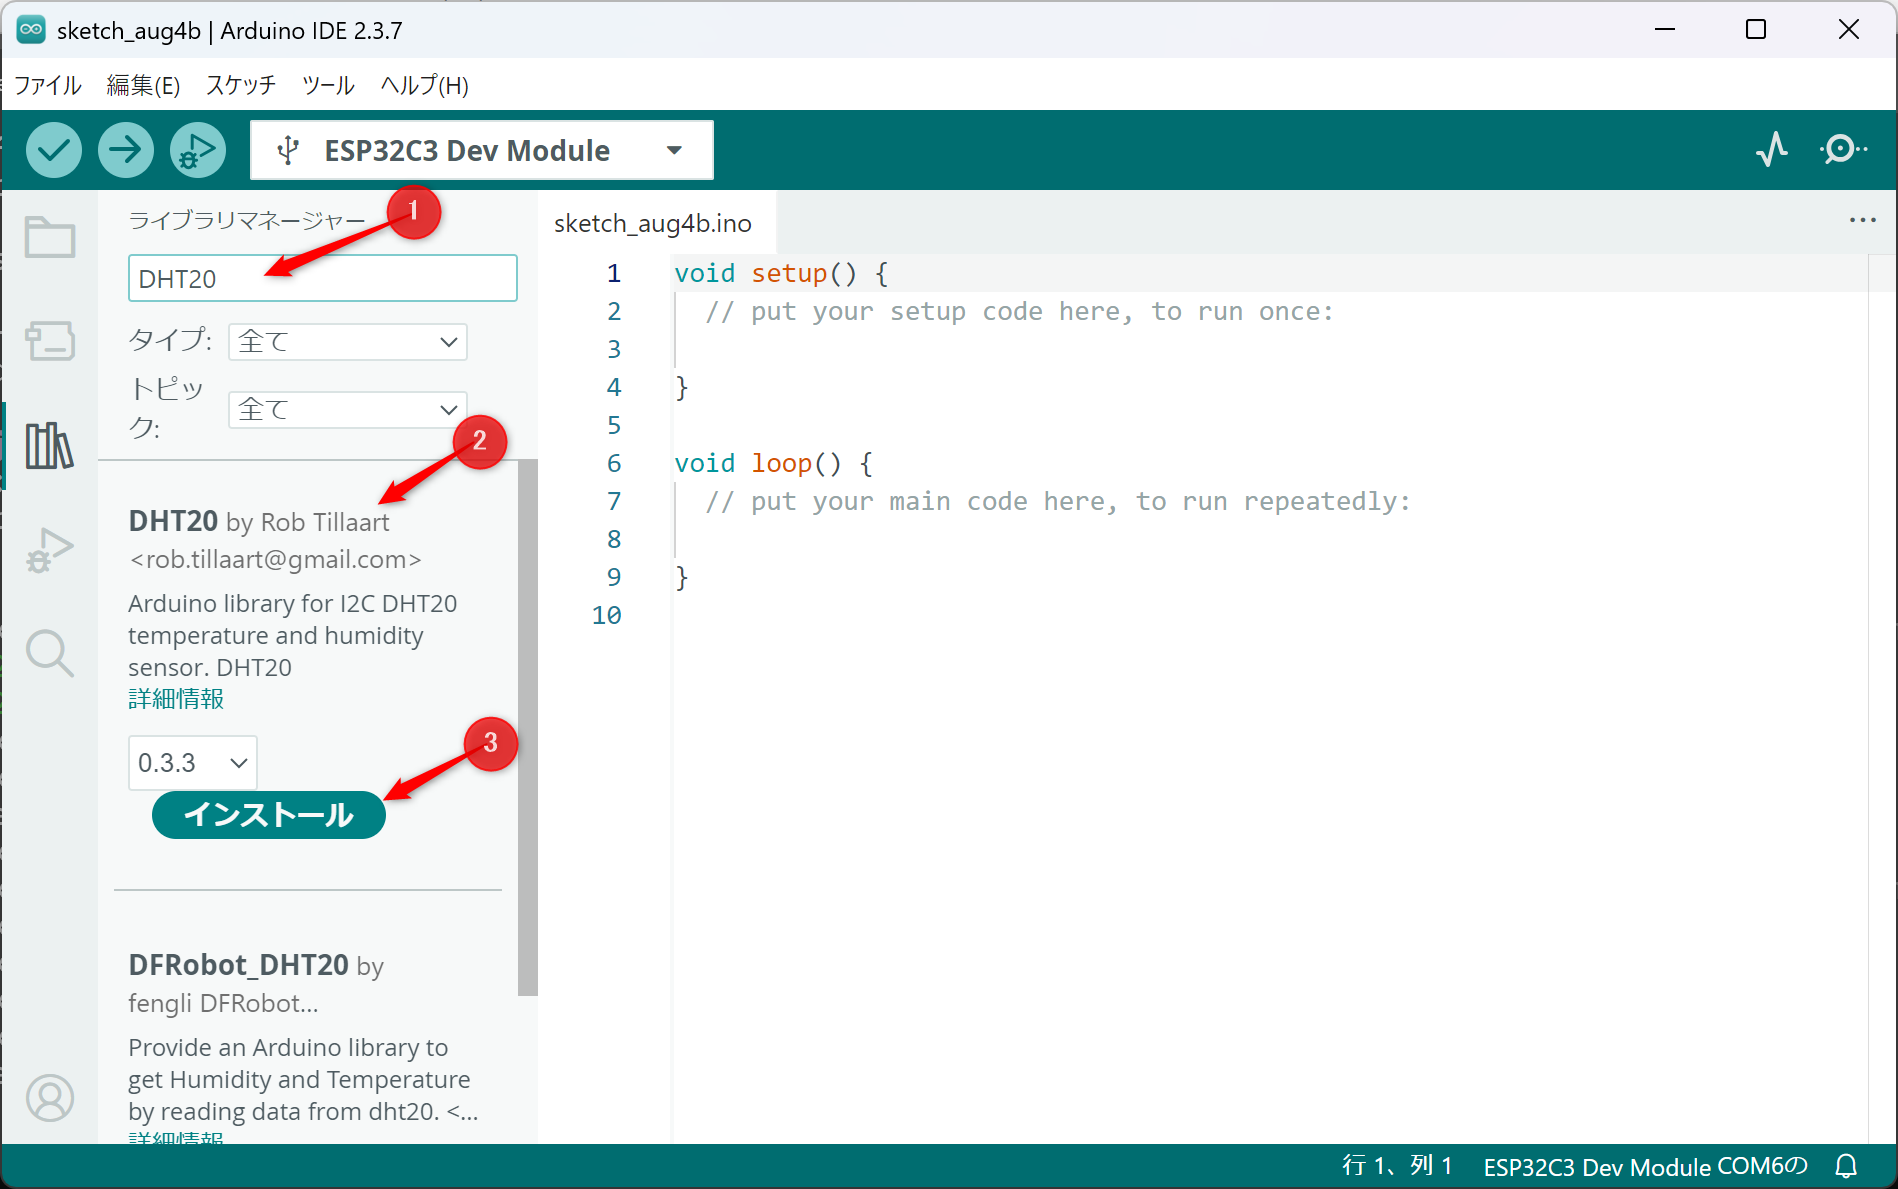1898x1189 pixels.
Task: Click code line 6 with void loop()
Action: pyautogui.click(x=773, y=463)
